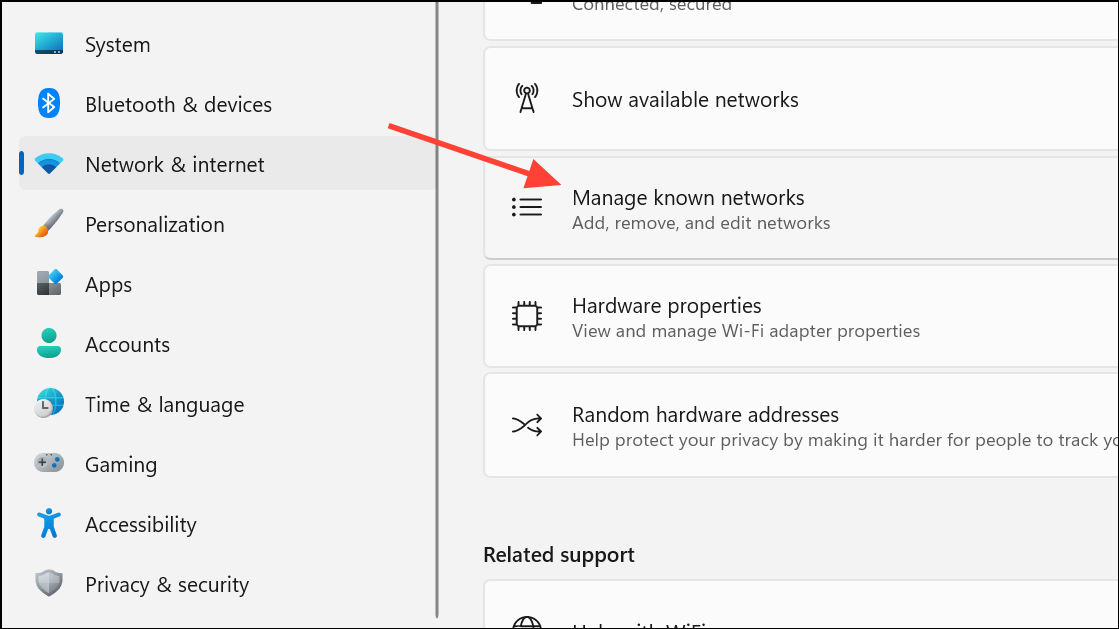Click the Accounts person icon
The width and height of the screenshot is (1119, 629).
pyautogui.click(x=48, y=344)
